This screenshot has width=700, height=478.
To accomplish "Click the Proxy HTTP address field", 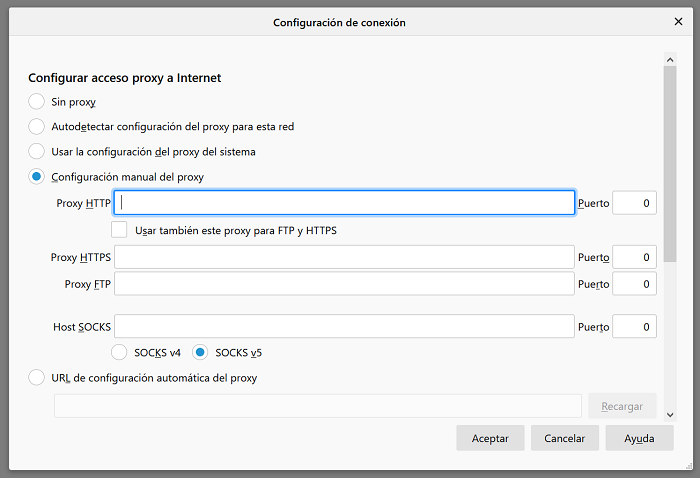I will coord(344,203).
